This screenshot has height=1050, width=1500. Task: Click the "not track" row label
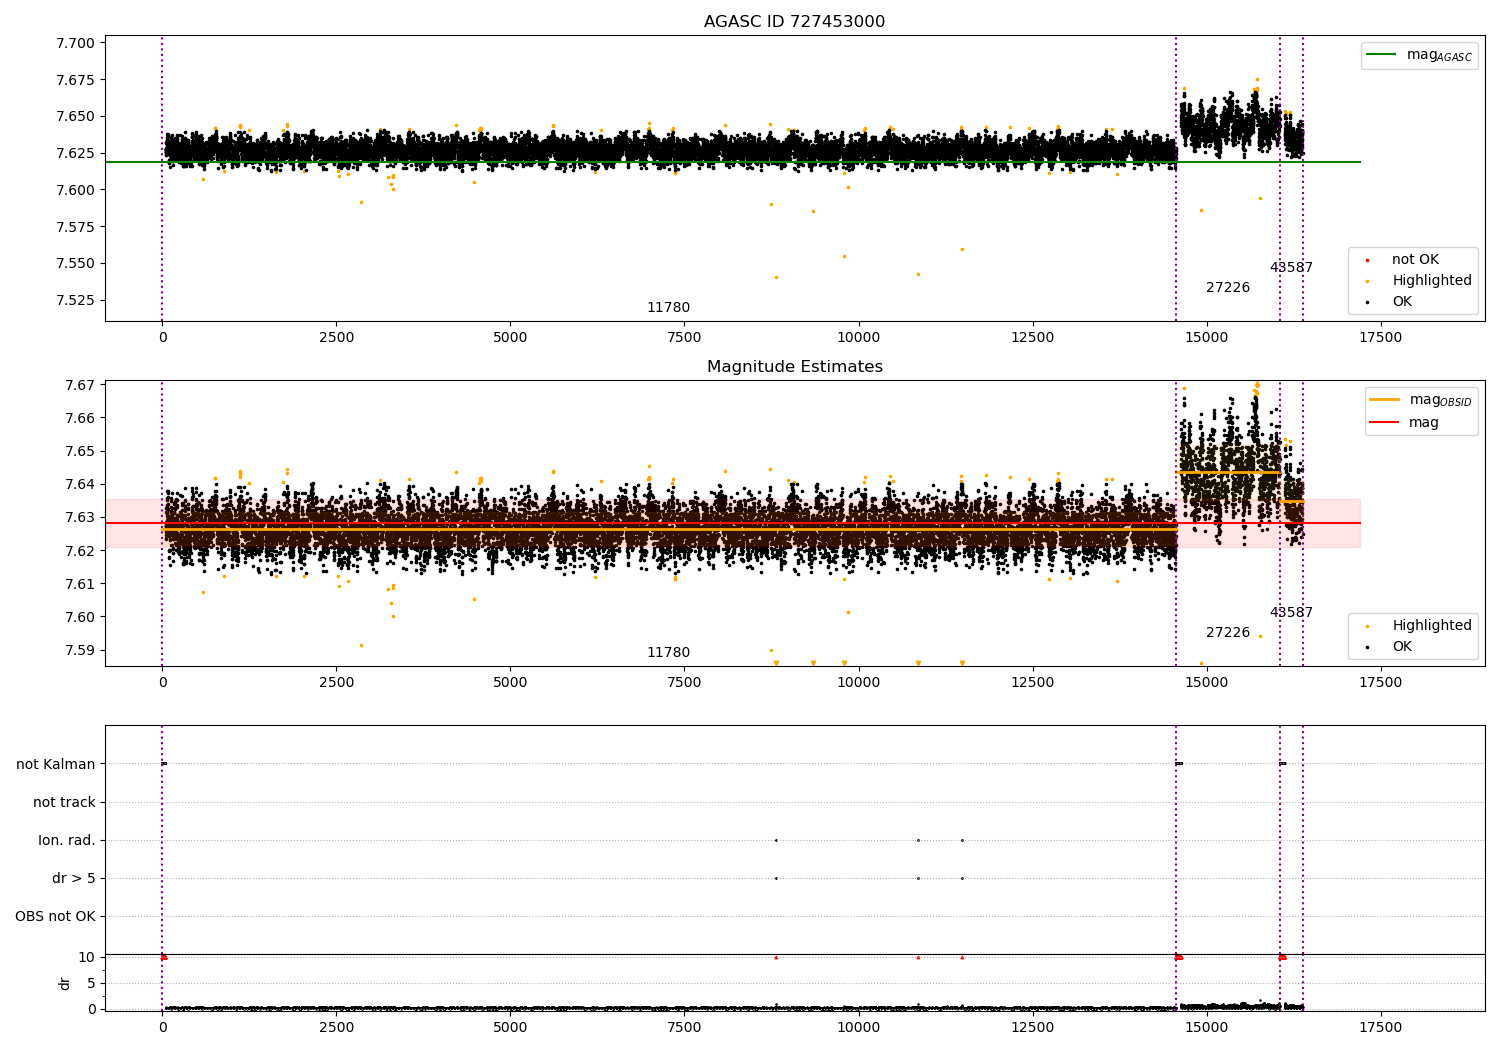coord(64,802)
